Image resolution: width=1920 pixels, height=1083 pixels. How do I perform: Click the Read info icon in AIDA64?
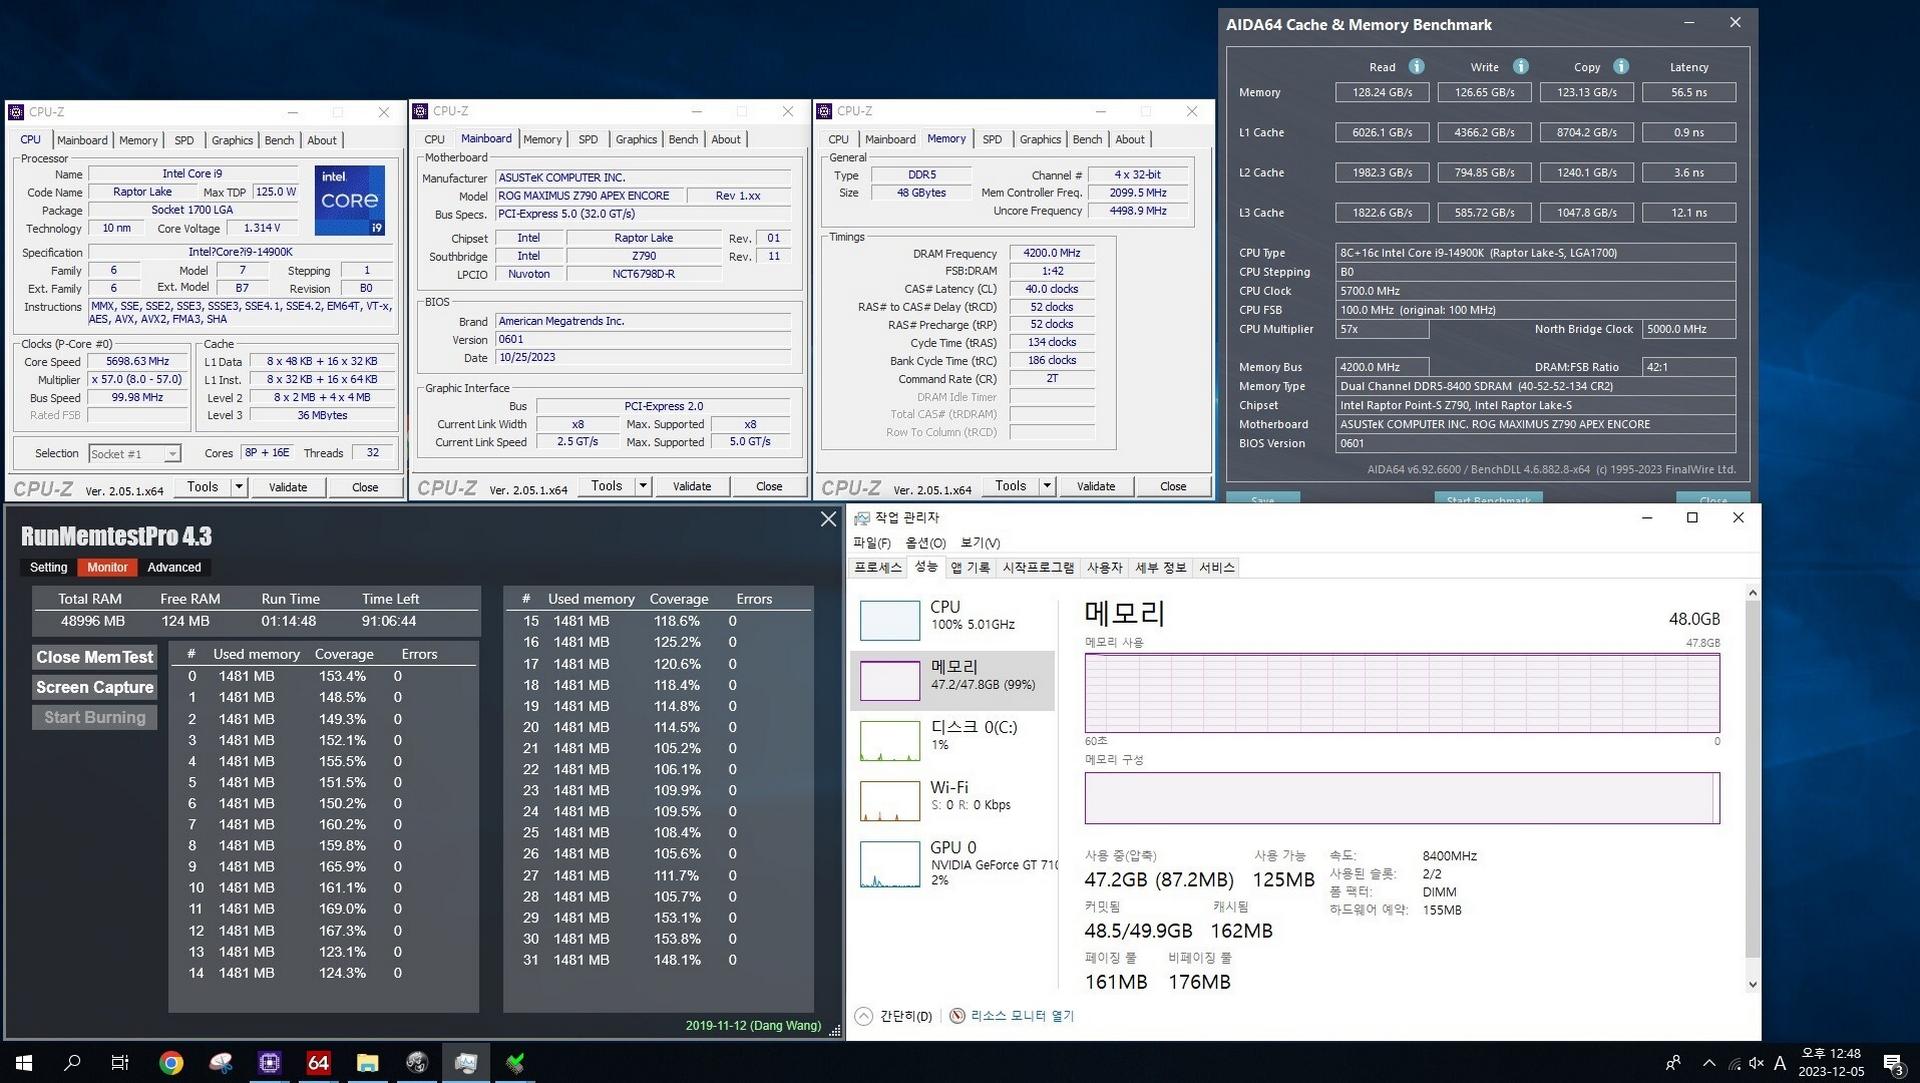1416,67
